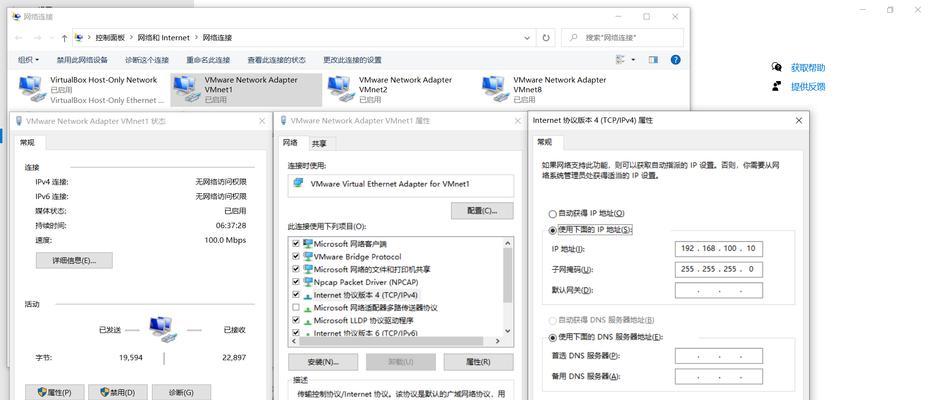Click the items list scroll-down arrow

click(507, 330)
